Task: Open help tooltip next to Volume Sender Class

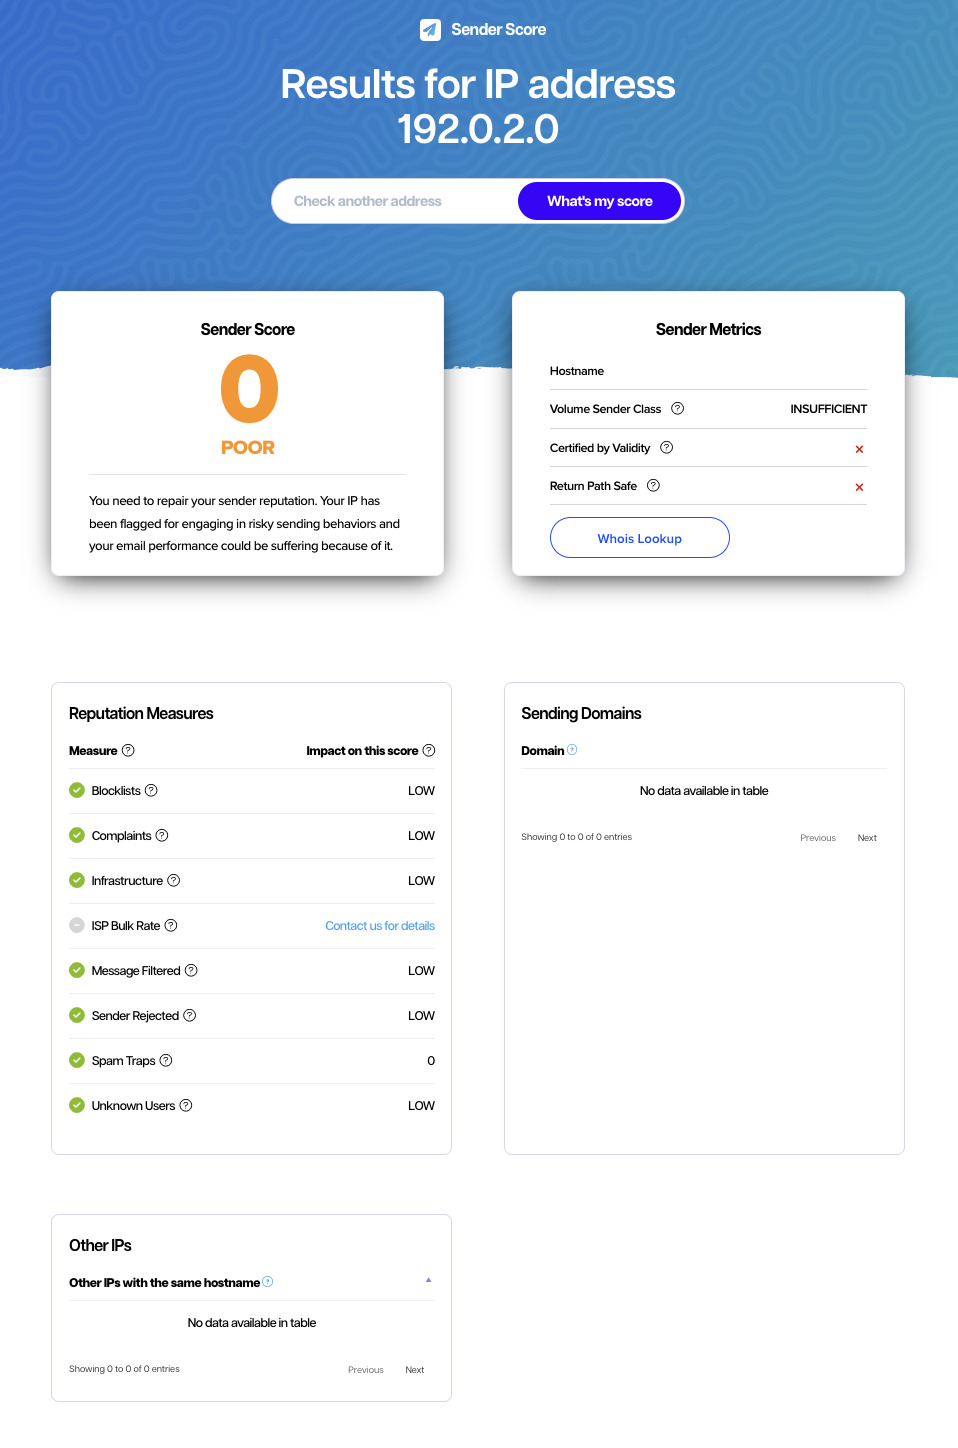Action: (x=678, y=408)
